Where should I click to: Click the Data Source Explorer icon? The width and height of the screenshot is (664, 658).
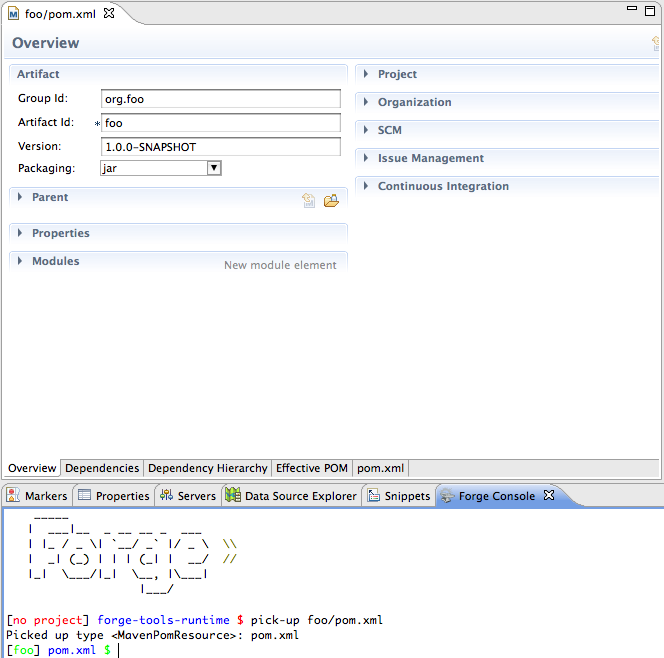click(233, 495)
